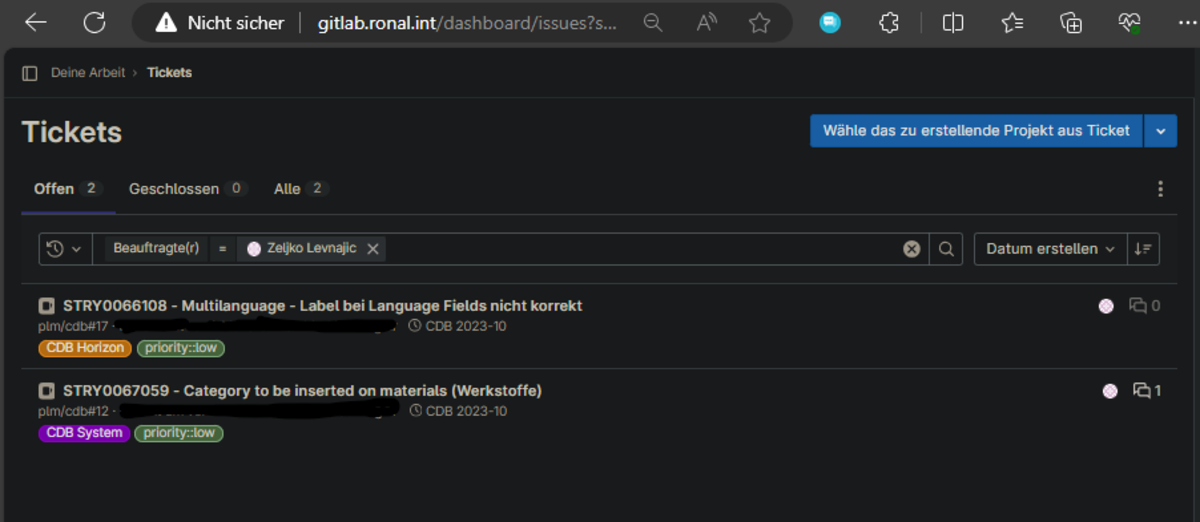Click the CDB Horizon label
This screenshot has width=1200, height=522.
(x=86, y=348)
